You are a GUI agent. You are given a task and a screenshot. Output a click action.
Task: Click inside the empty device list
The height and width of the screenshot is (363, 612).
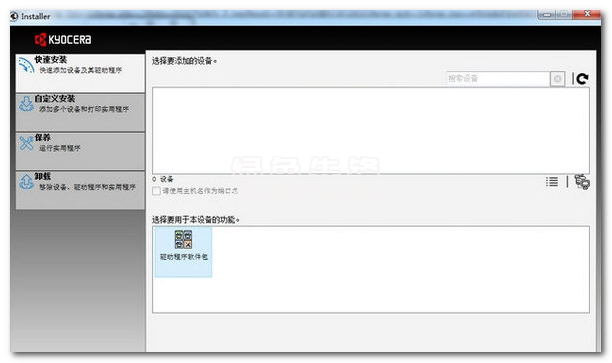pyautogui.click(x=371, y=130)
